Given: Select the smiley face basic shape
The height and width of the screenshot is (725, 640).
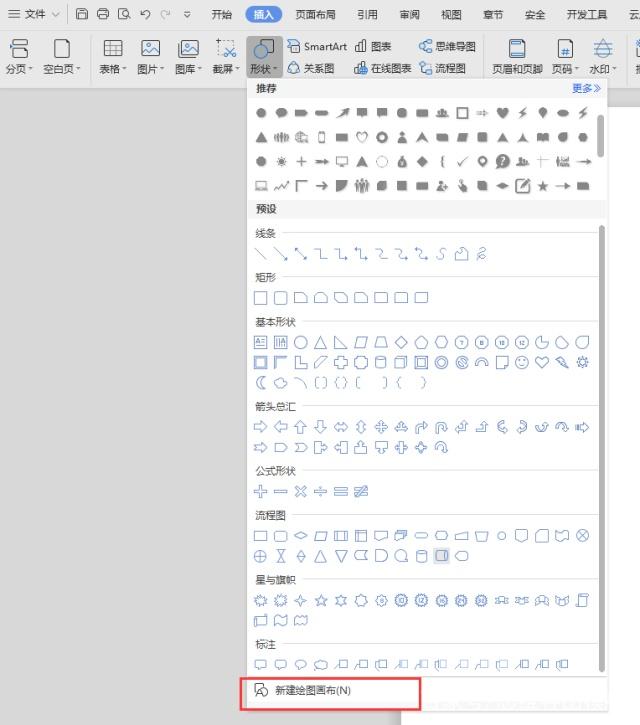Looking at the screenshot, I should (x=522, y=362).
